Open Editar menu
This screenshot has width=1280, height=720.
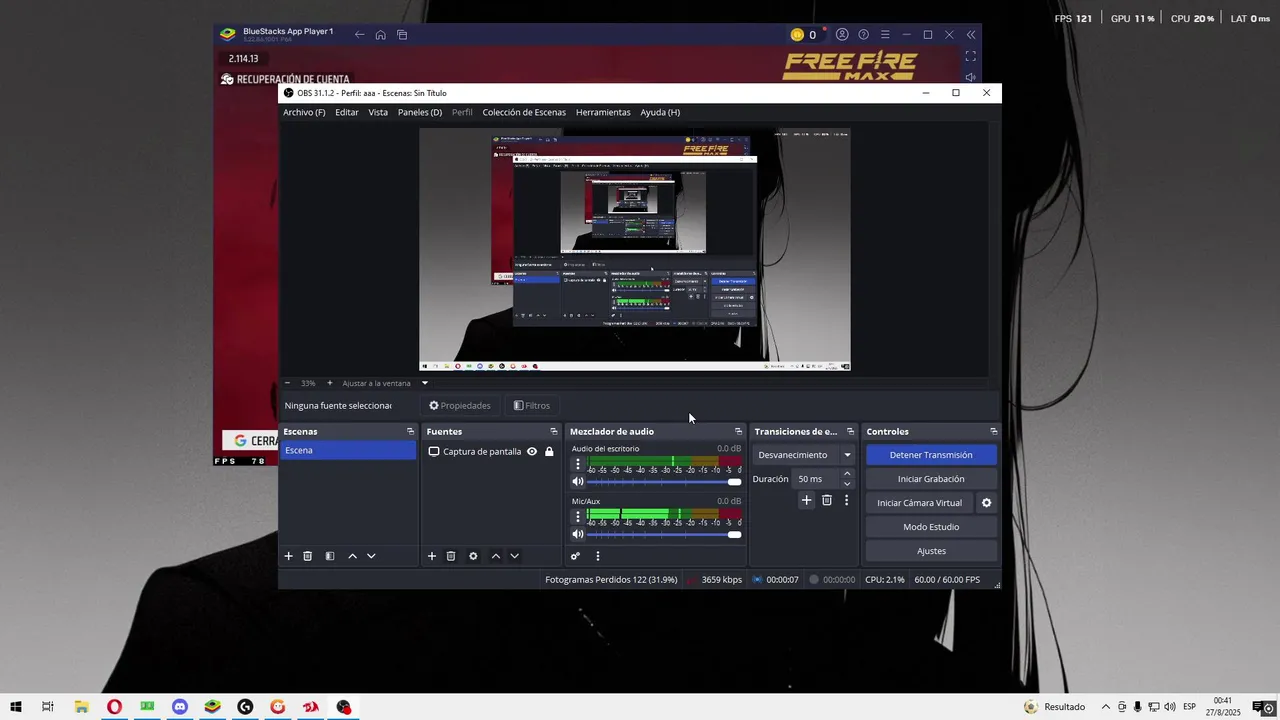point(347,112)
